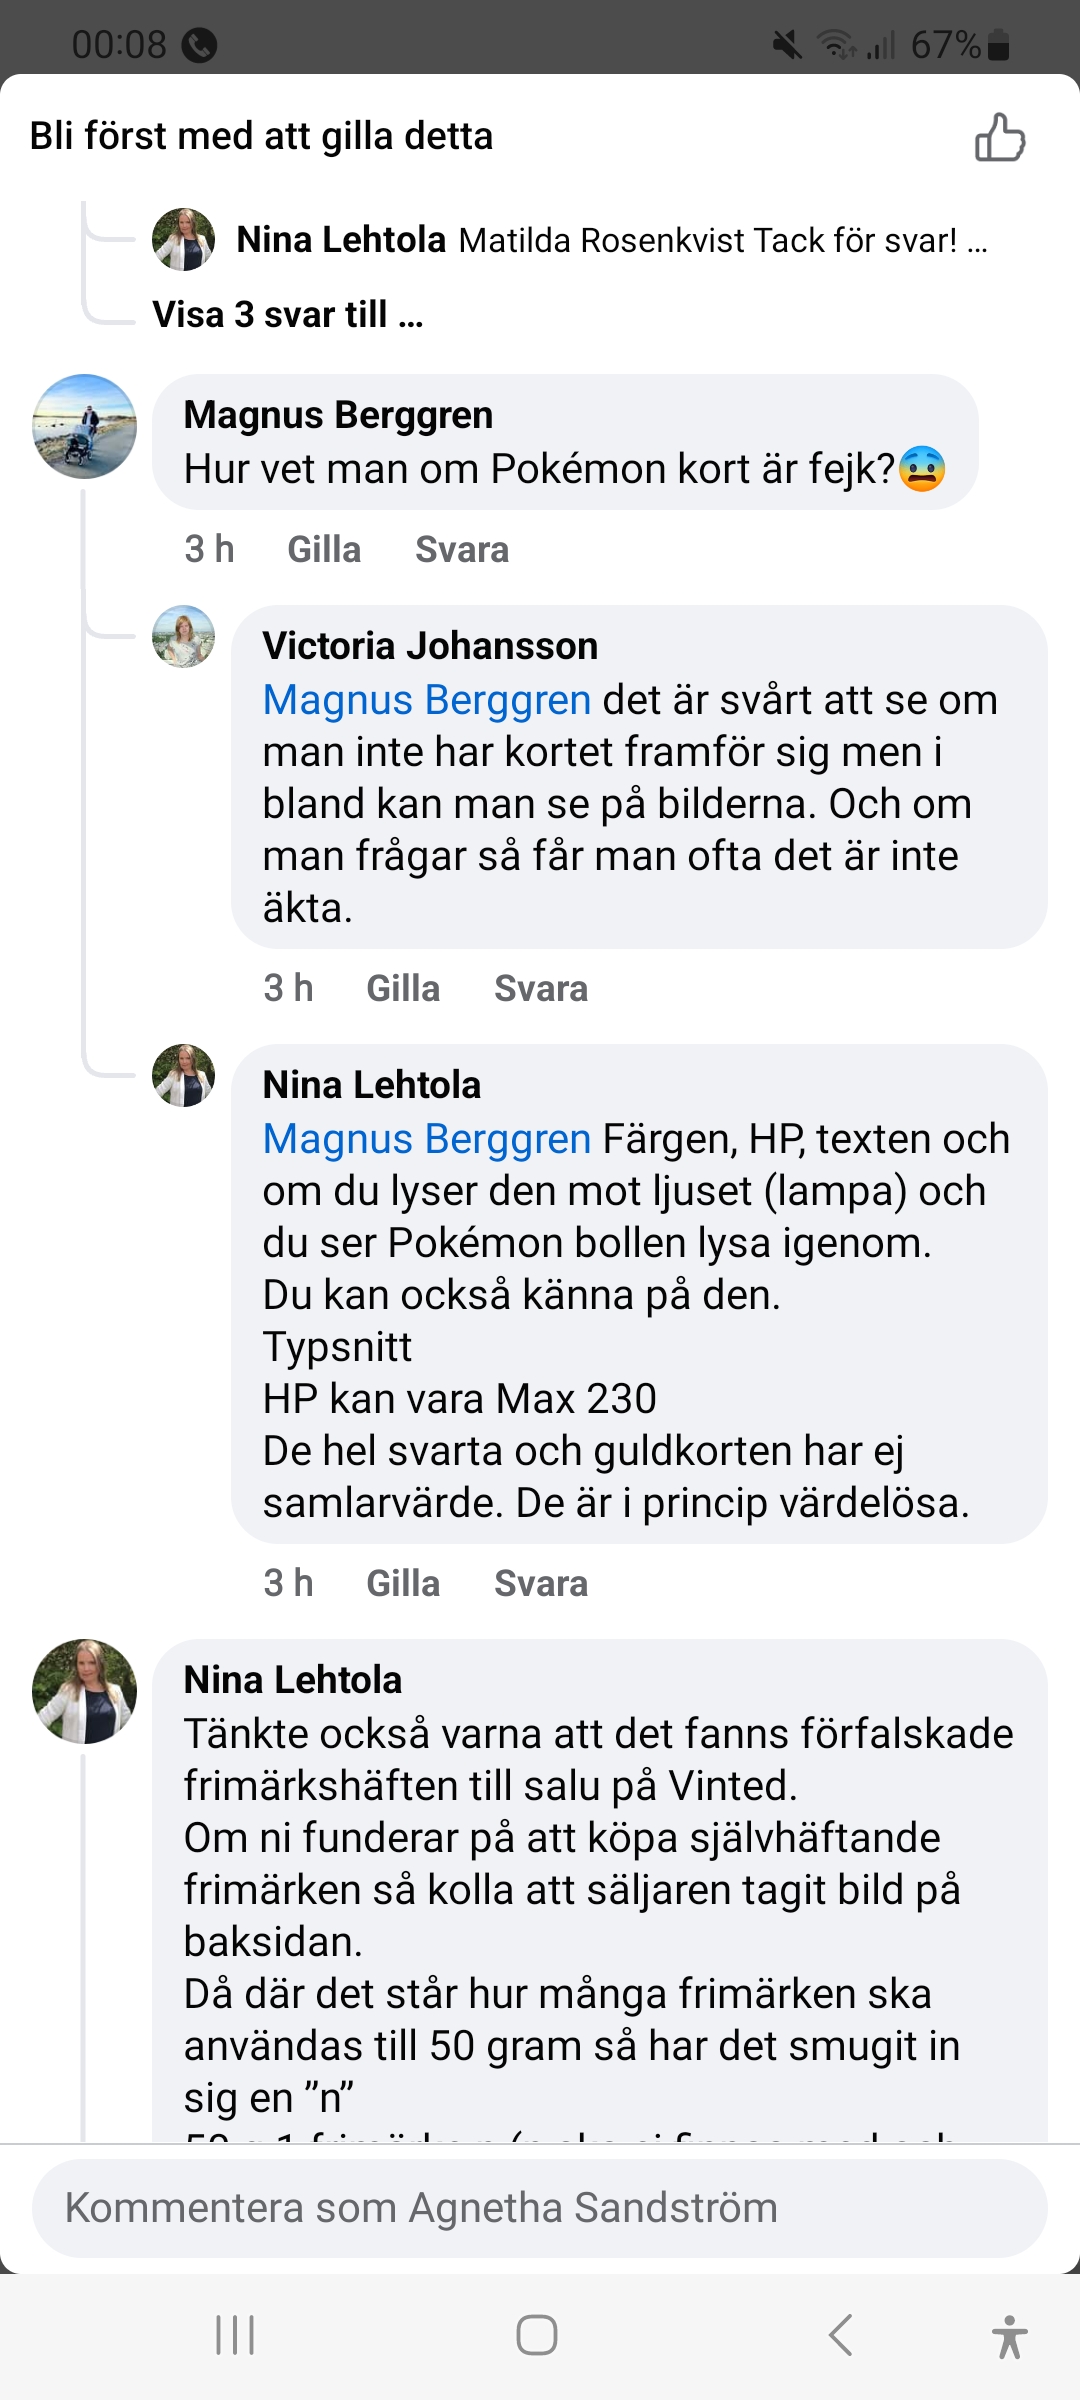1080x2400 pixels.
Task: Tap the Android recent apps icon
Action: point(235,2335)
